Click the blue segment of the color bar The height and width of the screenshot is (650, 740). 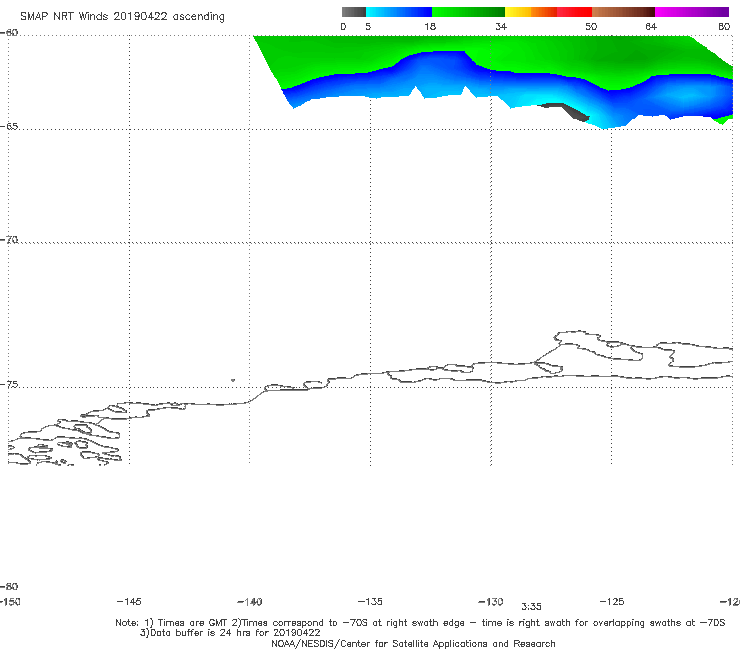(x=399, y=12)
